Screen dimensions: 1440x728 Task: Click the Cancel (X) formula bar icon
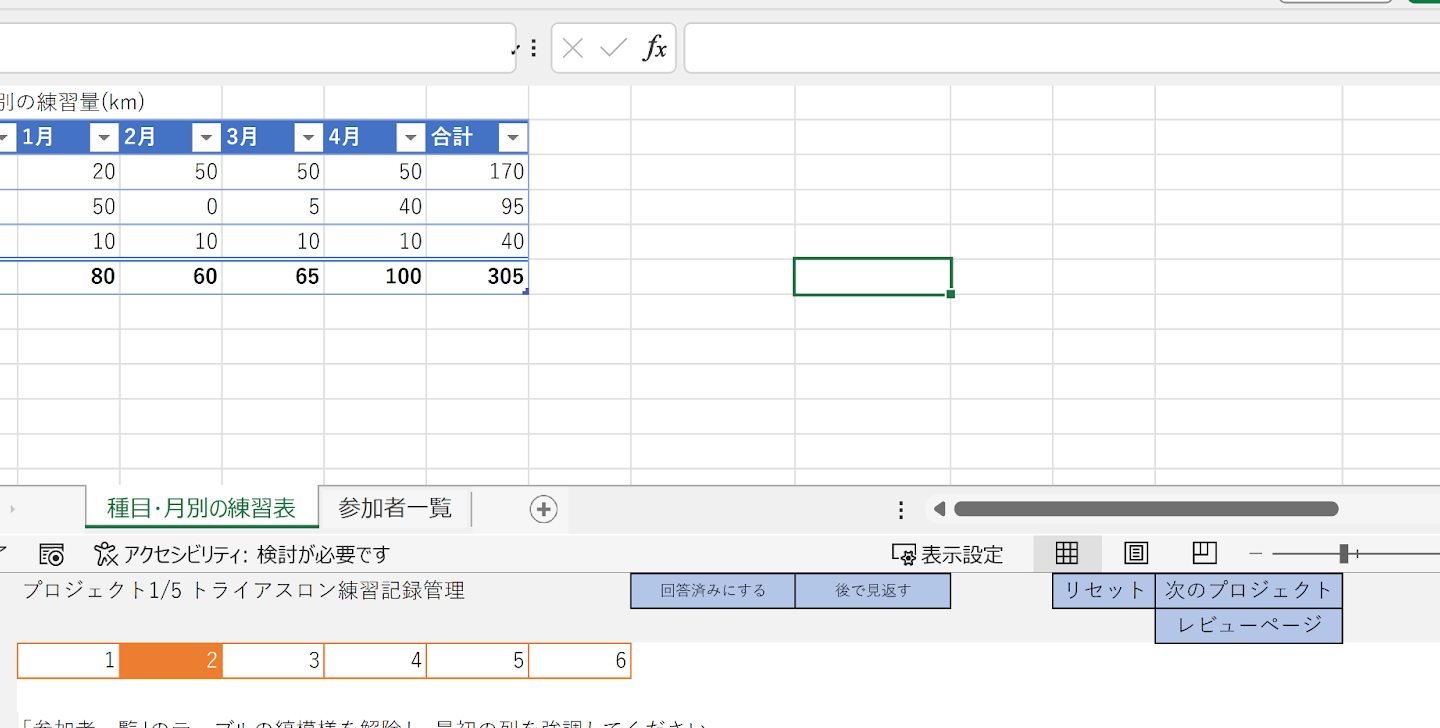tap(573, 48)
